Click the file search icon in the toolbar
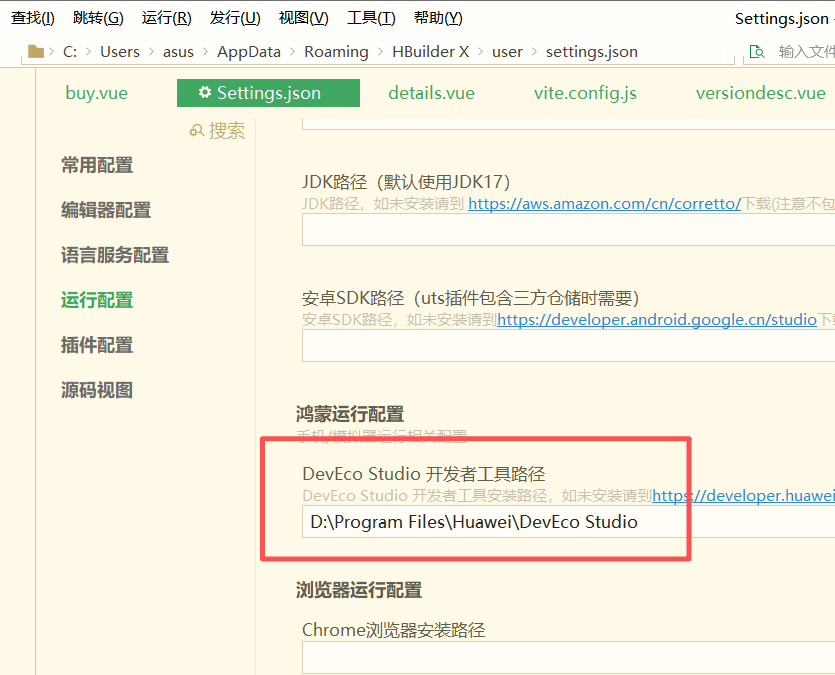This screenshot has width=835, height=675. coord(757,52)
